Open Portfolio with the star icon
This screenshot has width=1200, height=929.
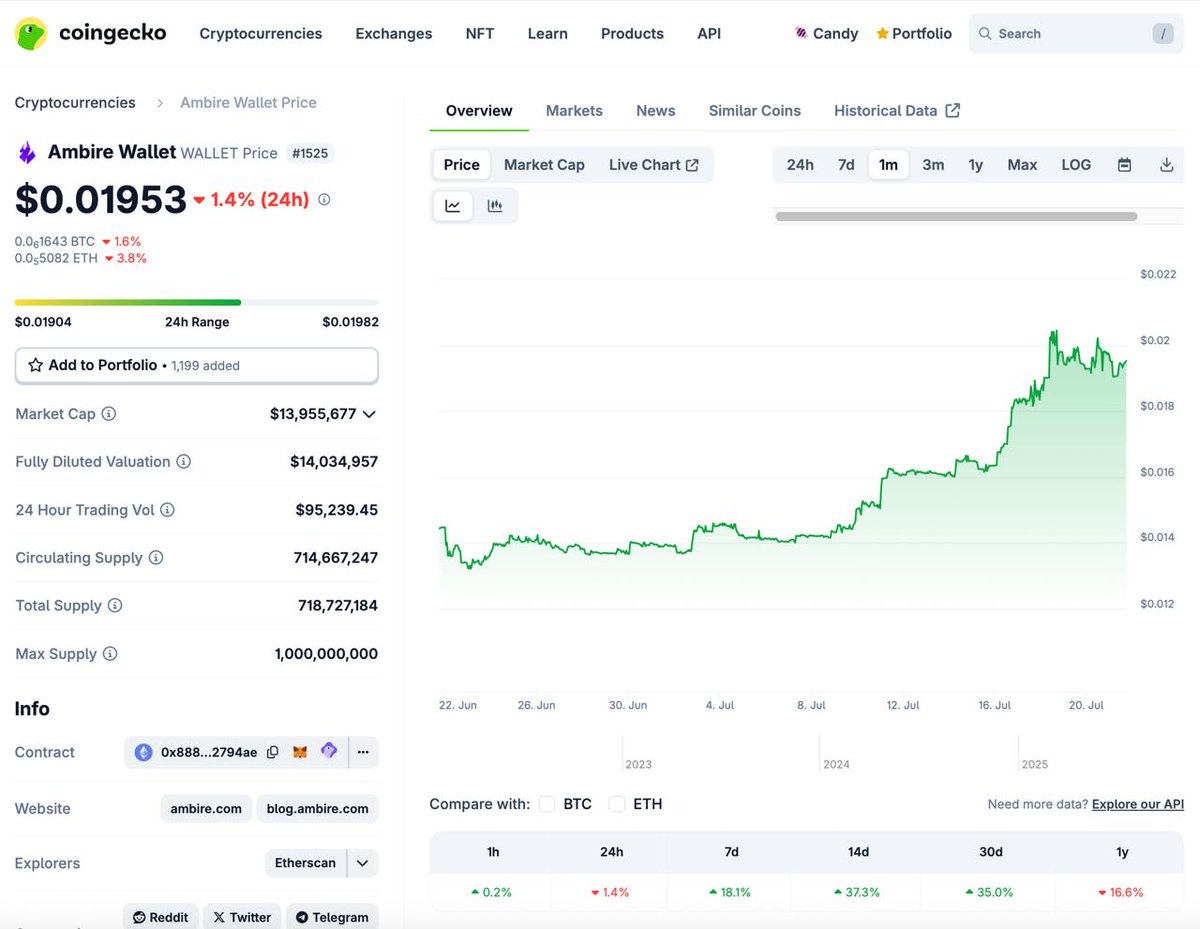(914, 33)
